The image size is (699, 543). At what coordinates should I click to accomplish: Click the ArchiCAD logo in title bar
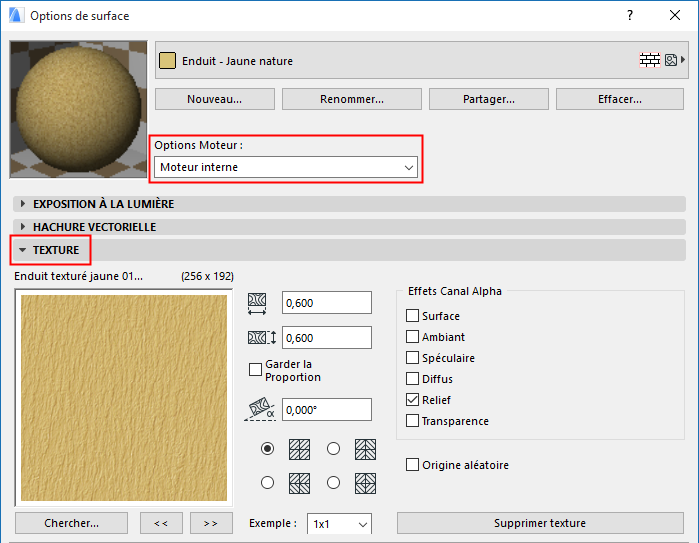[x=16, y=15]
